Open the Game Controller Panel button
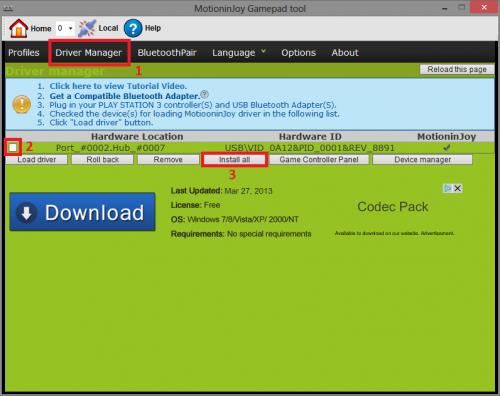500x396 pixels. 319,160
